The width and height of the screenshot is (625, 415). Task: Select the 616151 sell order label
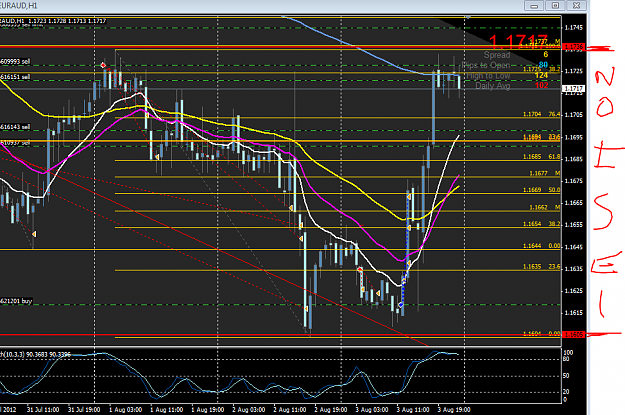tap(15, 77)
